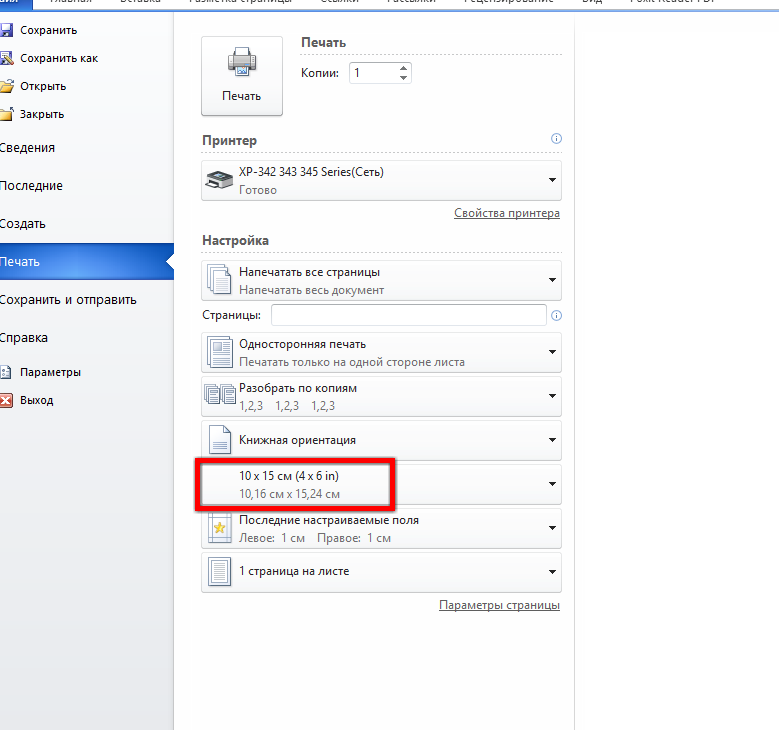This screenshot has width=779, height=730.
Task: Click the info icon next to Страницы field
Action: tap(556, 316)
